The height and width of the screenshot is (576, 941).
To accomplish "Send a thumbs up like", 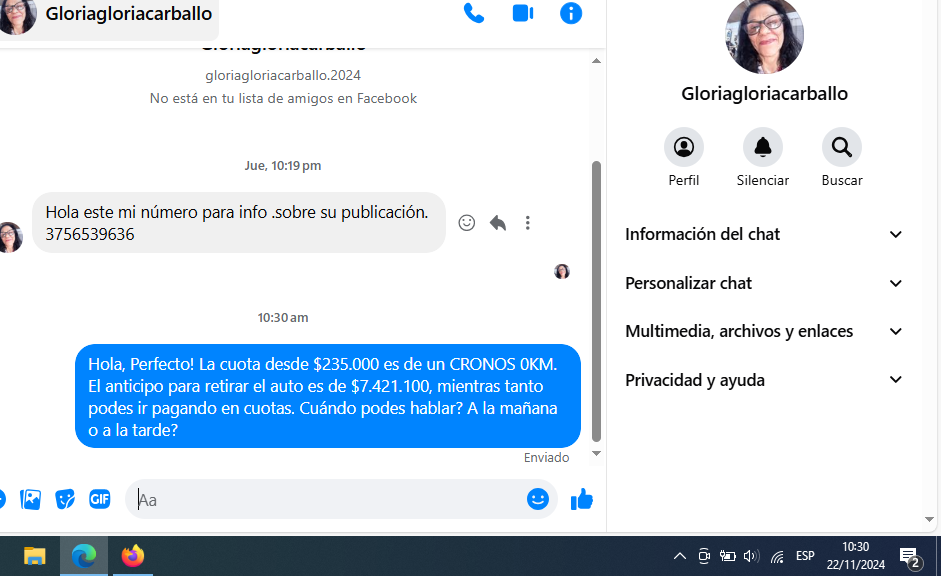I will pyautogui.click(x=582, y=499).
